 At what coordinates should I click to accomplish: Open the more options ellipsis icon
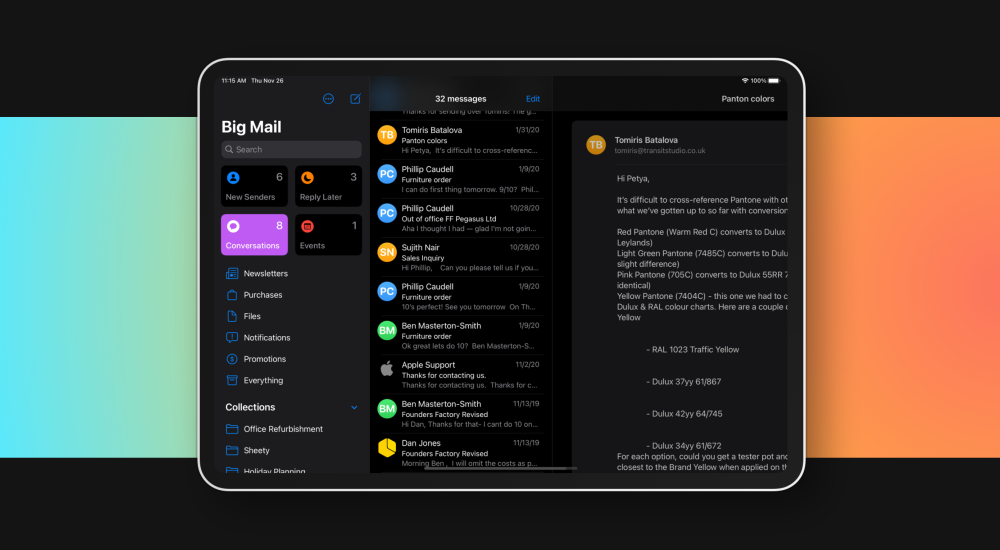[329, 99]
